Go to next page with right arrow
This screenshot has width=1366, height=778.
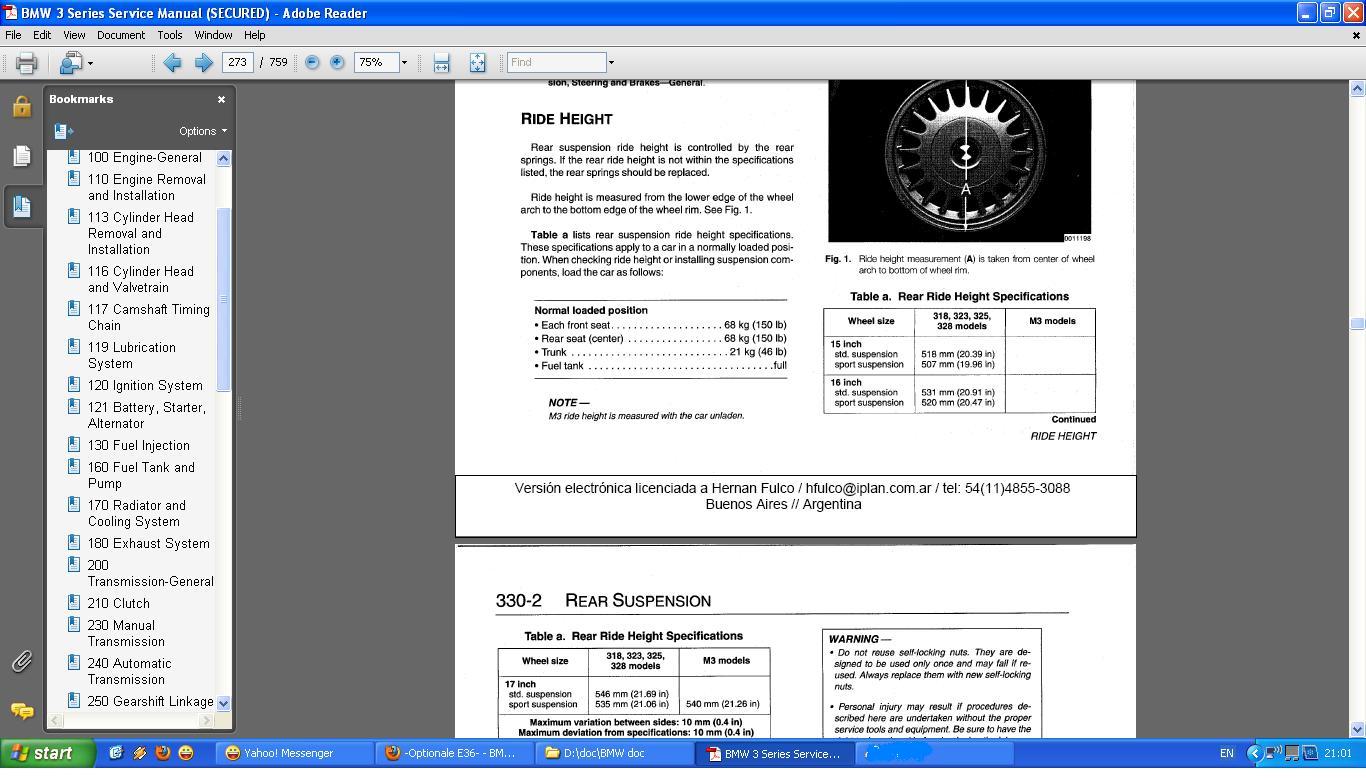pos(203,63)
